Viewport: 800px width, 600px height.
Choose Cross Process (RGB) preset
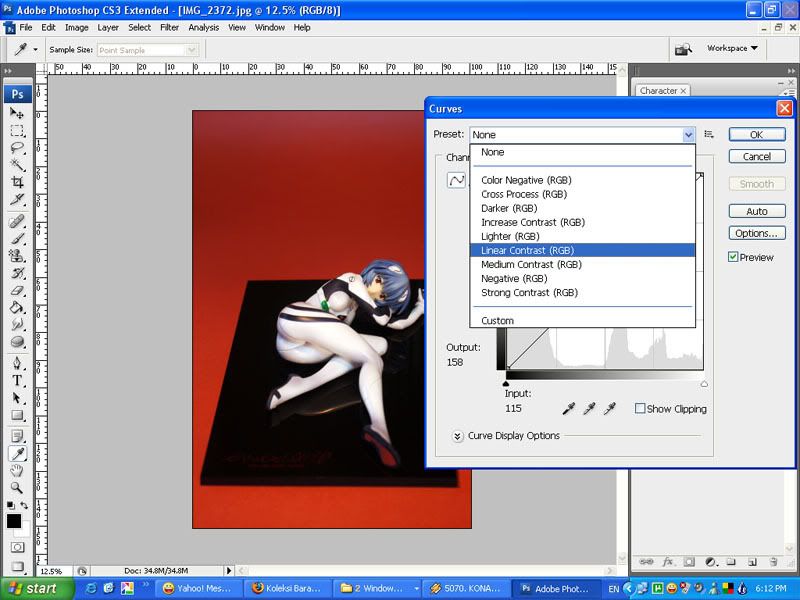582,194
